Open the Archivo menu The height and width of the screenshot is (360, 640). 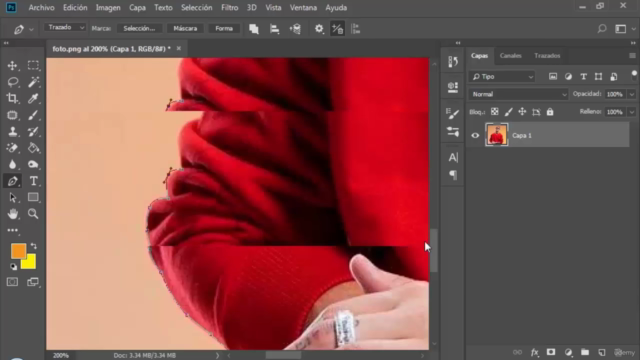tap(41, 8)
